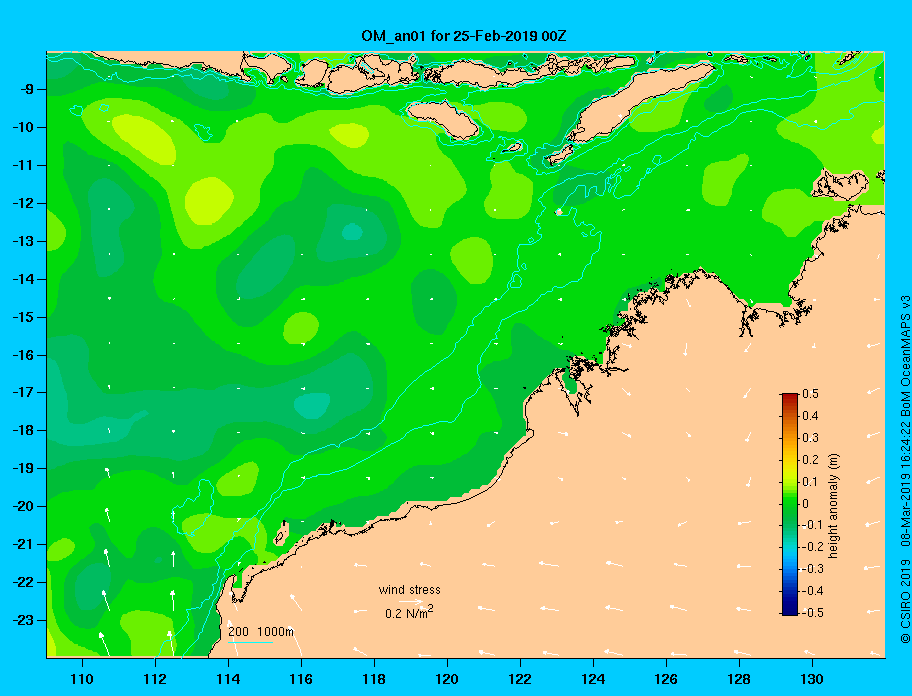The height and width of the screenshot is (696, 912).
Task: Select the "-0.3" colorbar tick label
Action: (x=812, y=569)
